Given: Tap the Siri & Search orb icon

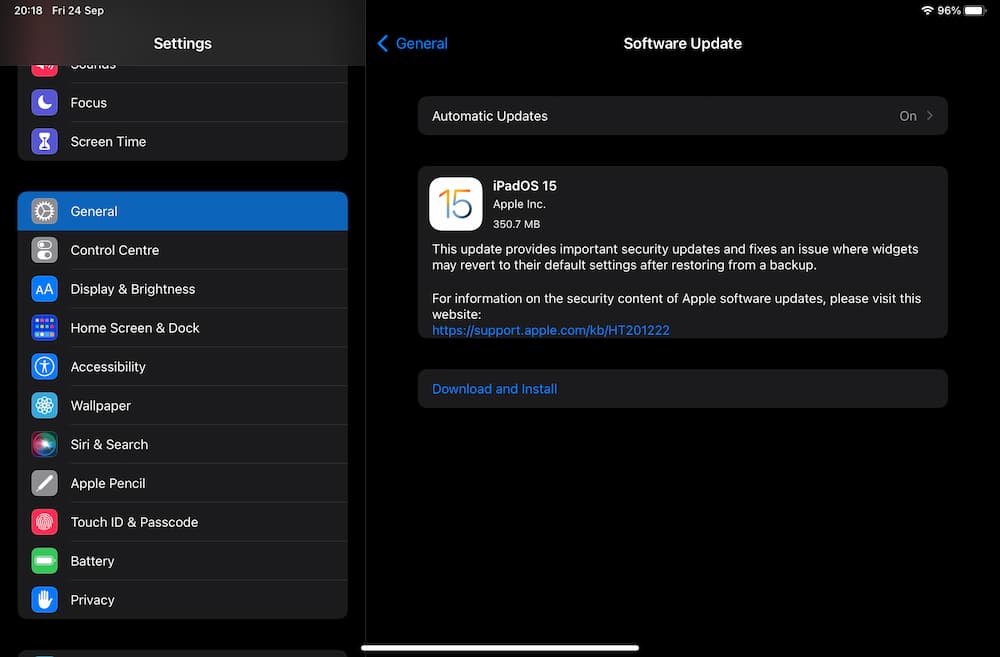Looking at the screenshot, I should point(45,445).
